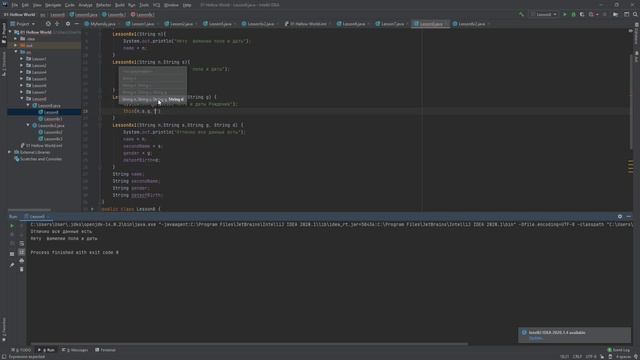Screen dimensions: 640x360
Task: Run with coverage using the shield icon
Action: pyautogui.click(x=582, y=14)
